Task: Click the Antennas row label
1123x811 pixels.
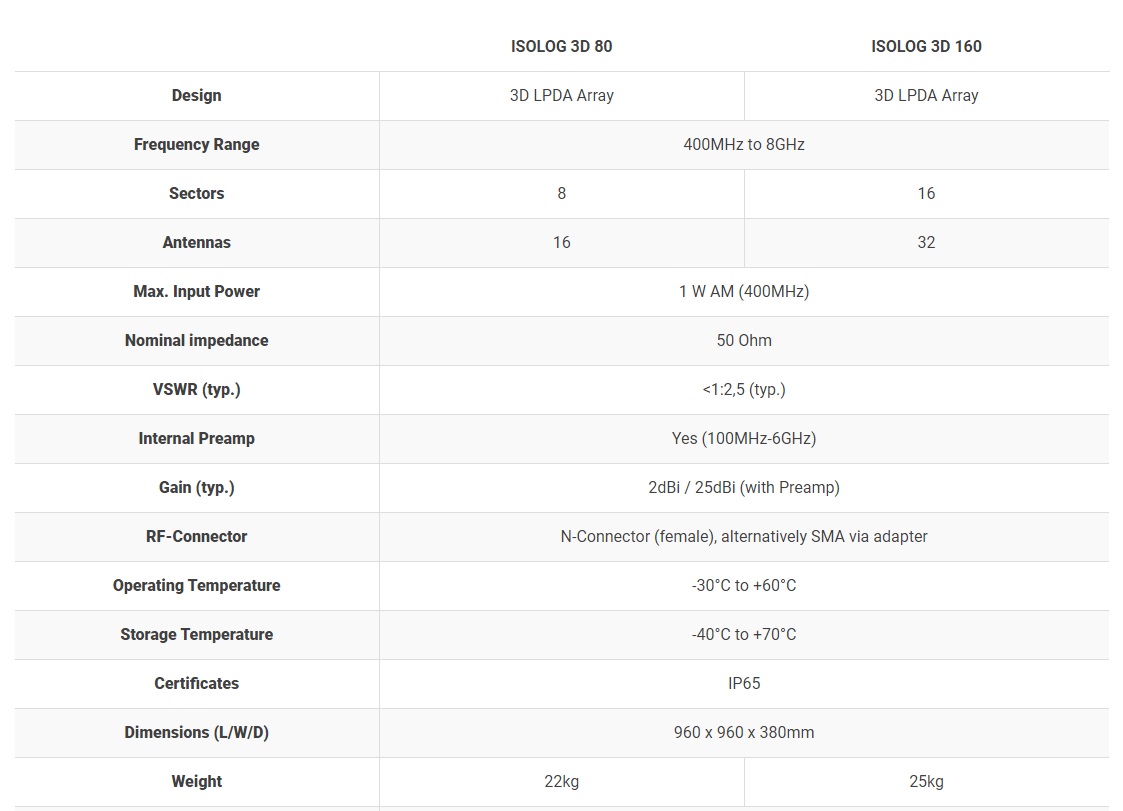Action: [x=196, y=242]
